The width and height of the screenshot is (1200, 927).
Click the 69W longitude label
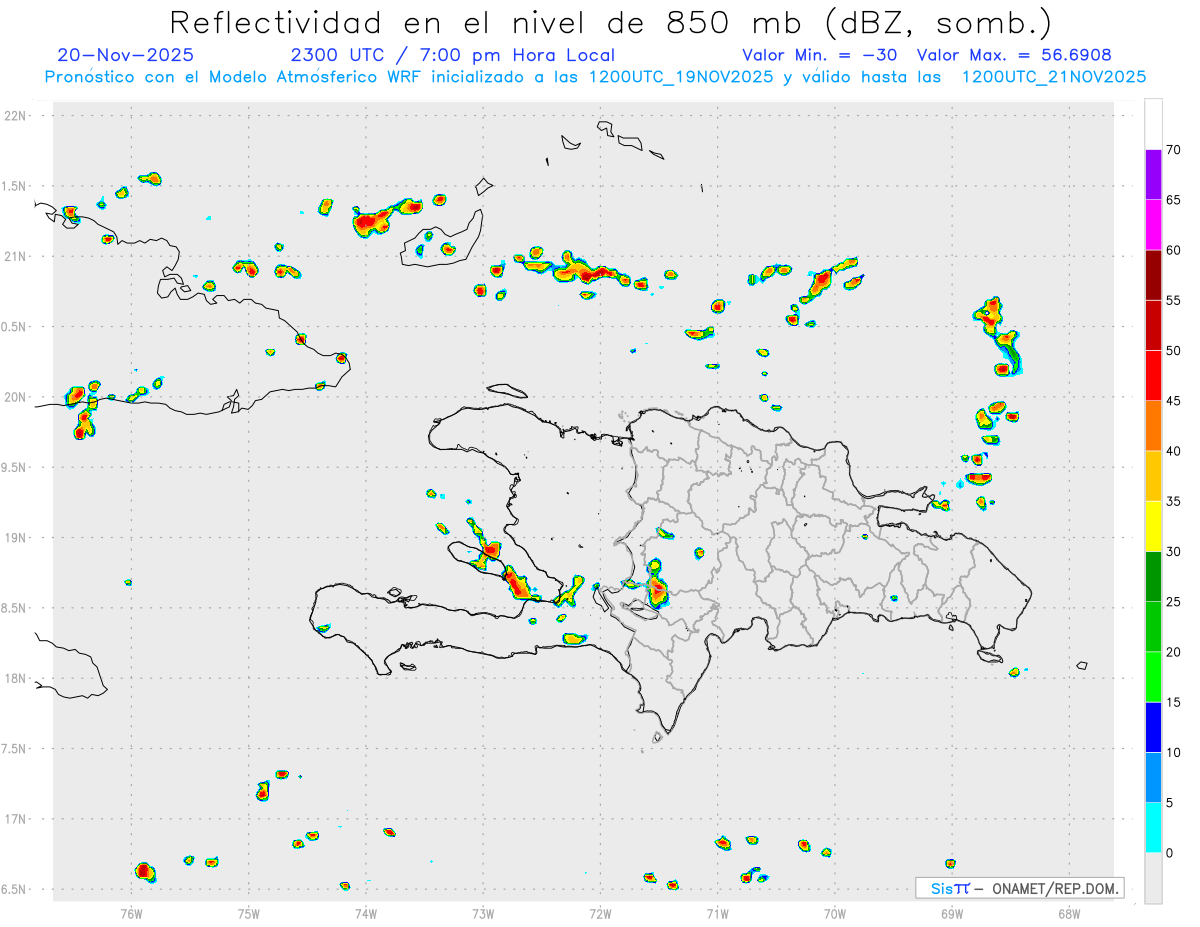click(952, 912)
